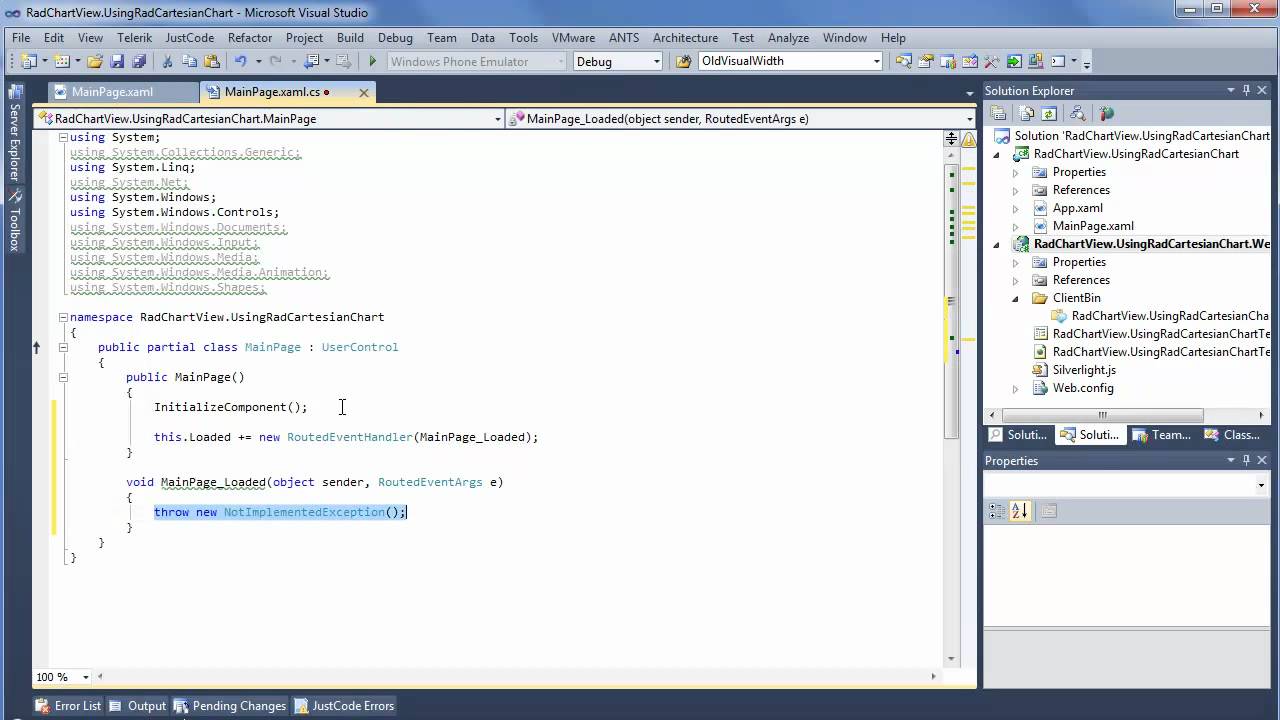Open the ANTS menu
1280x720 pixels.
click(x=624, y=38)
